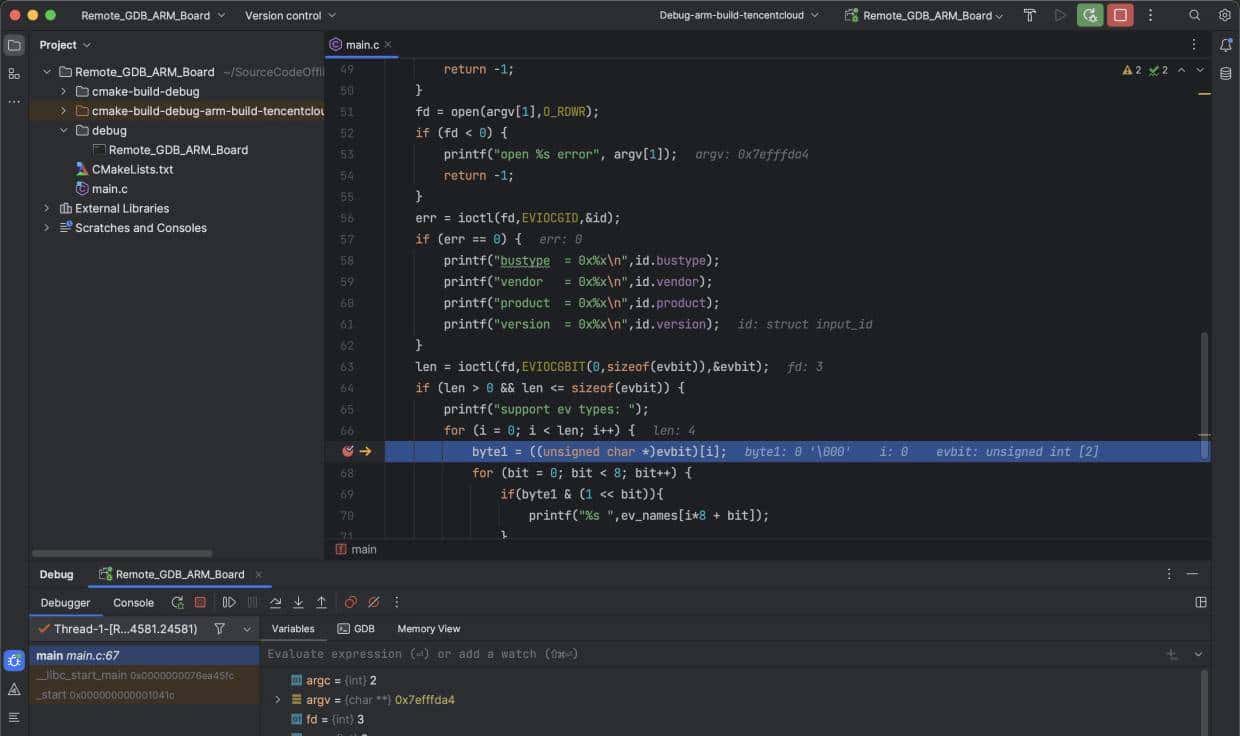Open the Notifications bell icon
The width and height of the screenshot is (1240, 736).
click(x=1225, y=45)
